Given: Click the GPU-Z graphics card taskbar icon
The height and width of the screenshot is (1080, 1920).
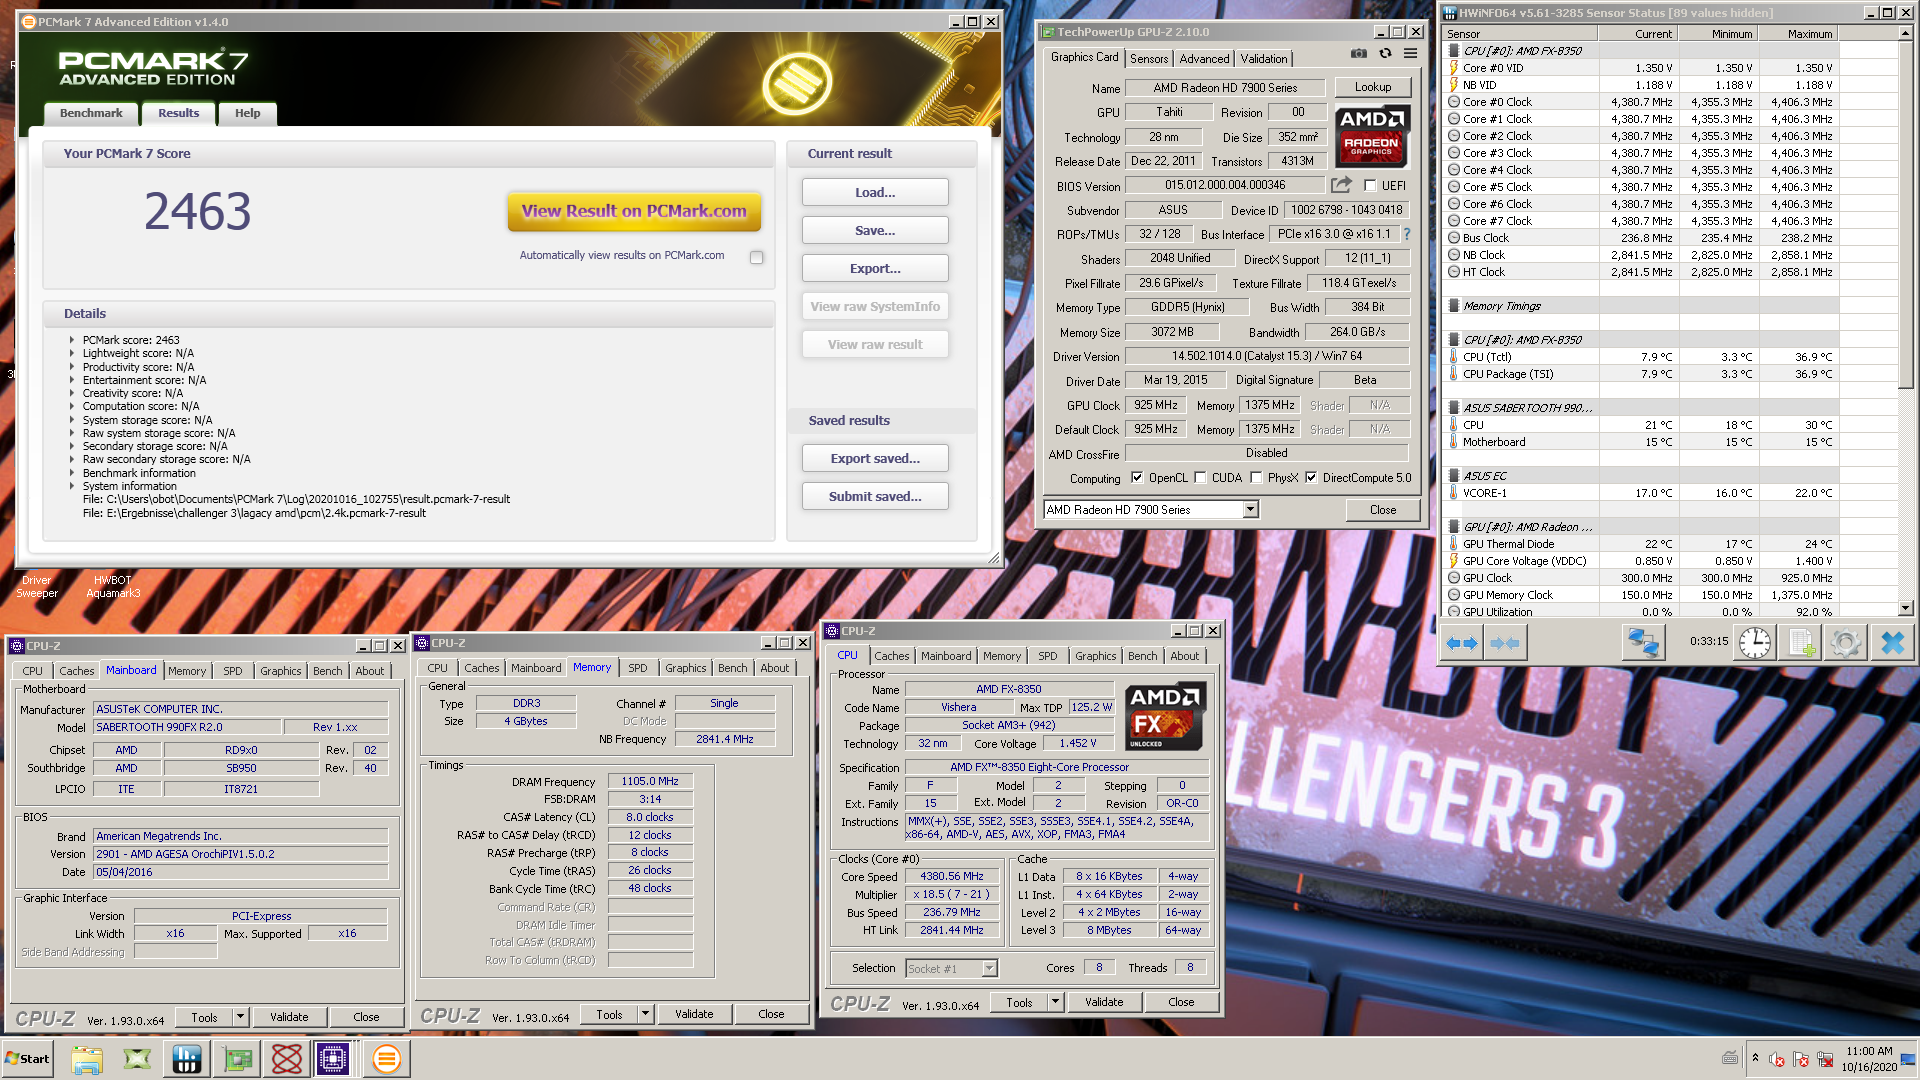Looking at the screenshot, I should [x=237, y=1059].
